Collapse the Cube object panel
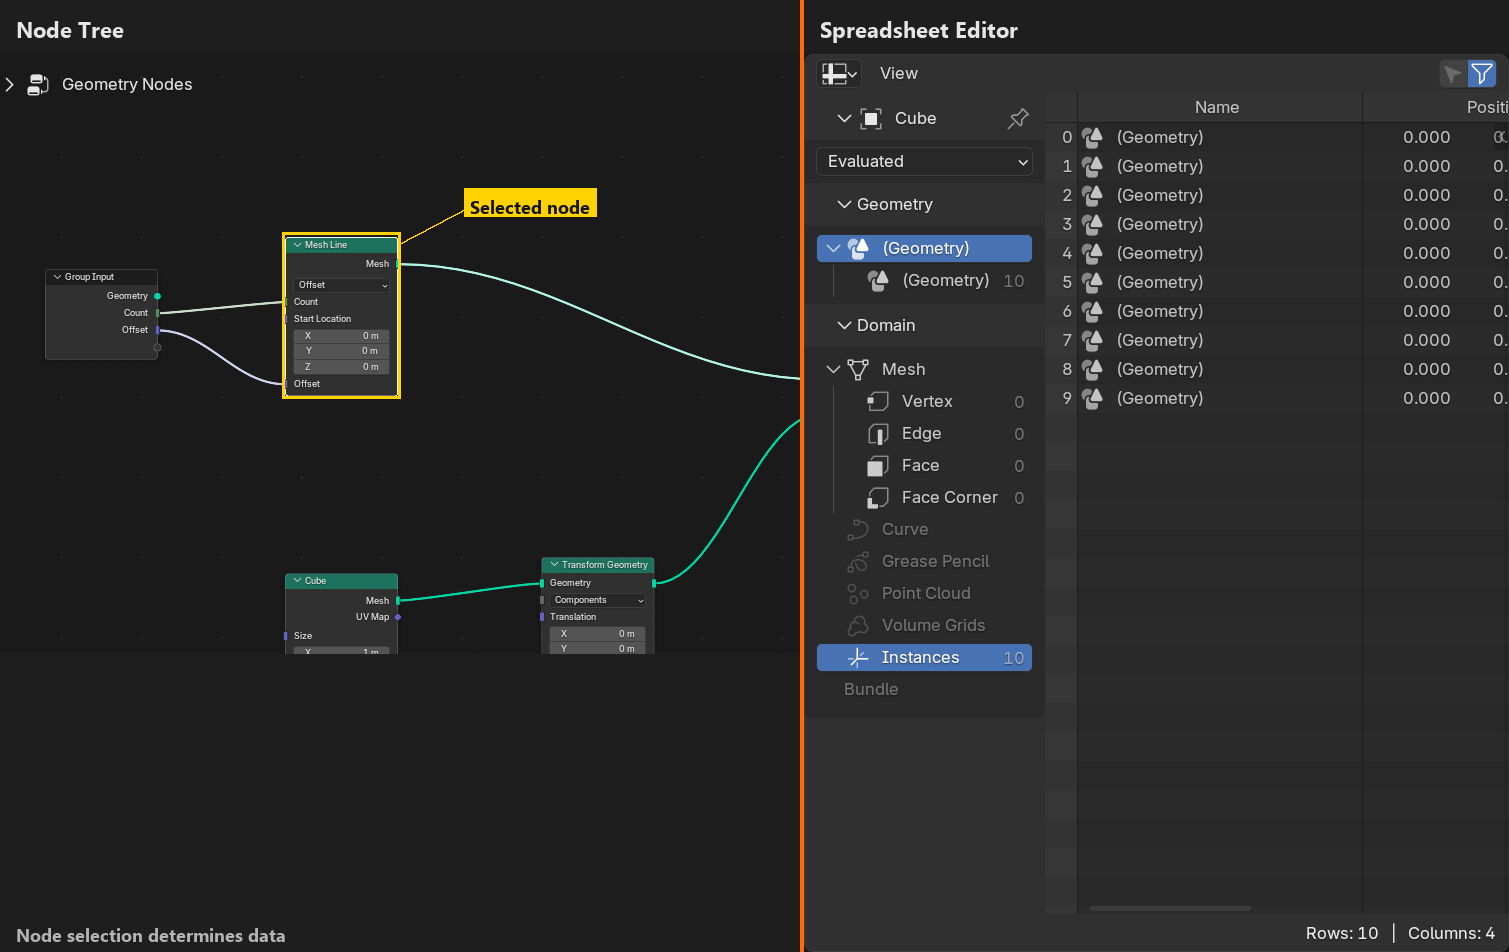Image resolution: width=1509 pixels, height=952 pixels. 844,118
